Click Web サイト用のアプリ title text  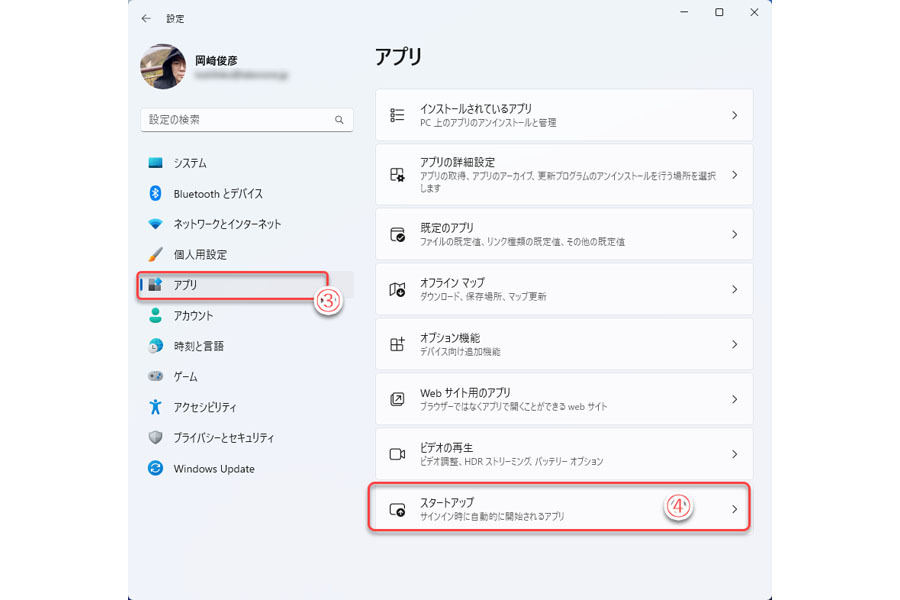[465, 393]
